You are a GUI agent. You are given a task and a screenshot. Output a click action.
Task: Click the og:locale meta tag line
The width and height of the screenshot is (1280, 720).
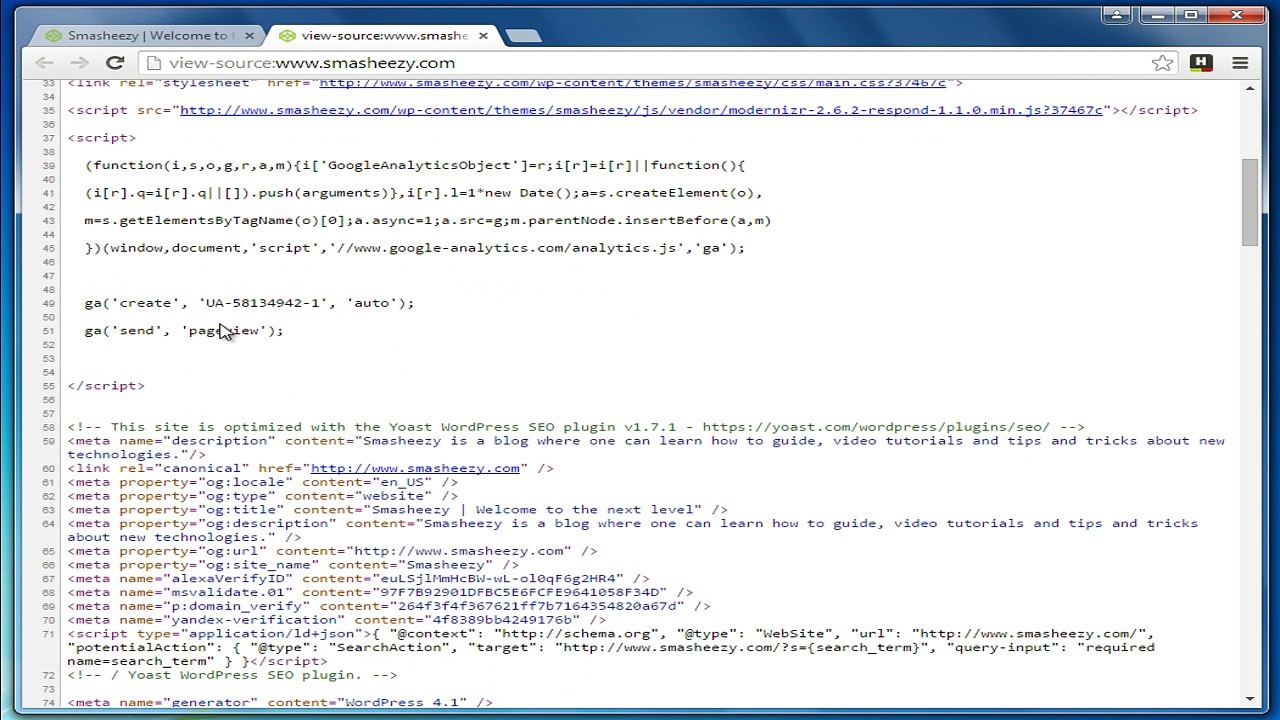[x=263, y=482]
